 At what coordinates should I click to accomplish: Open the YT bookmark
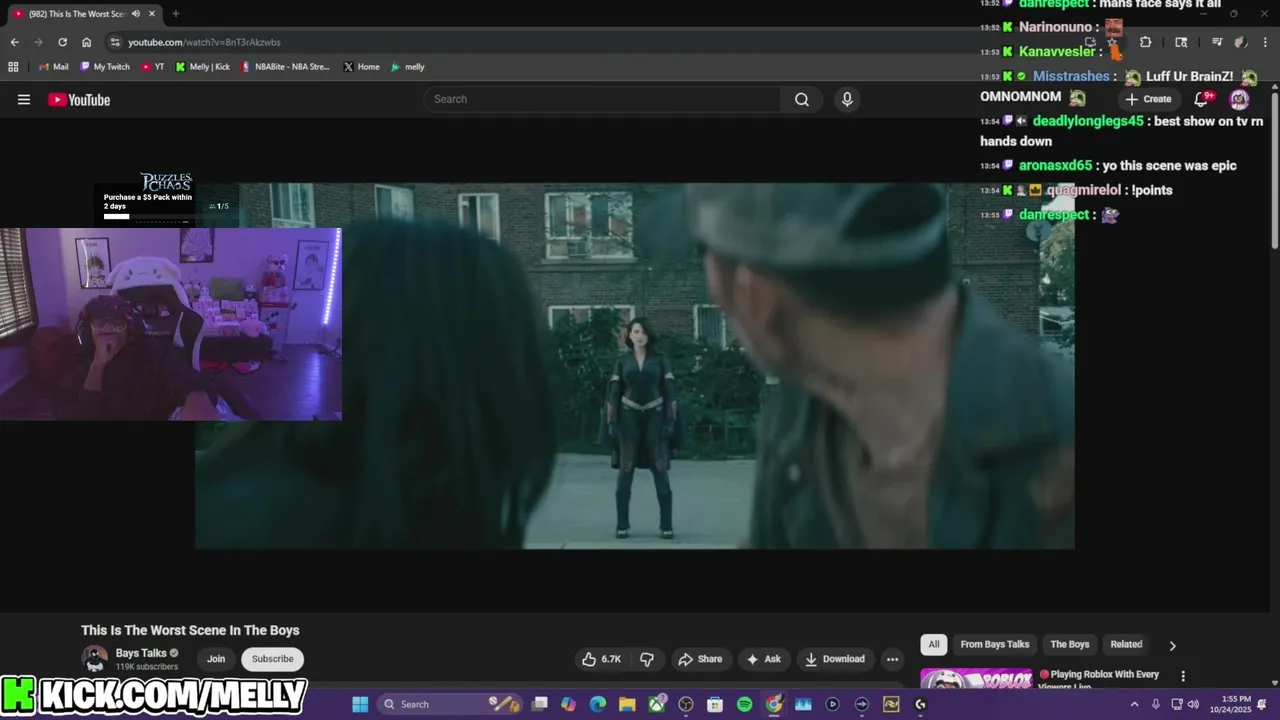click(153, 67)
